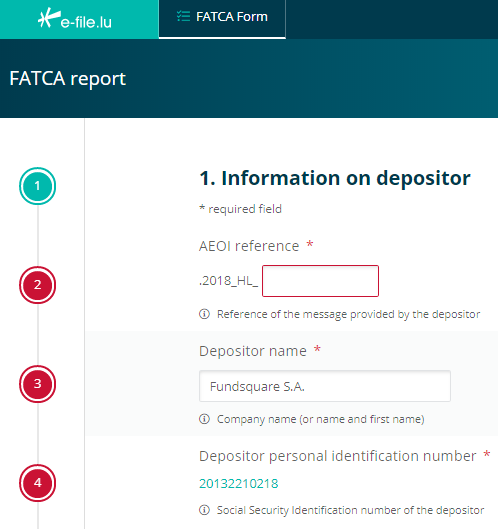The height and width of the screenshot is (529, 498).
Task: Click info icon beside Company name hint
Action: (204, 419)
